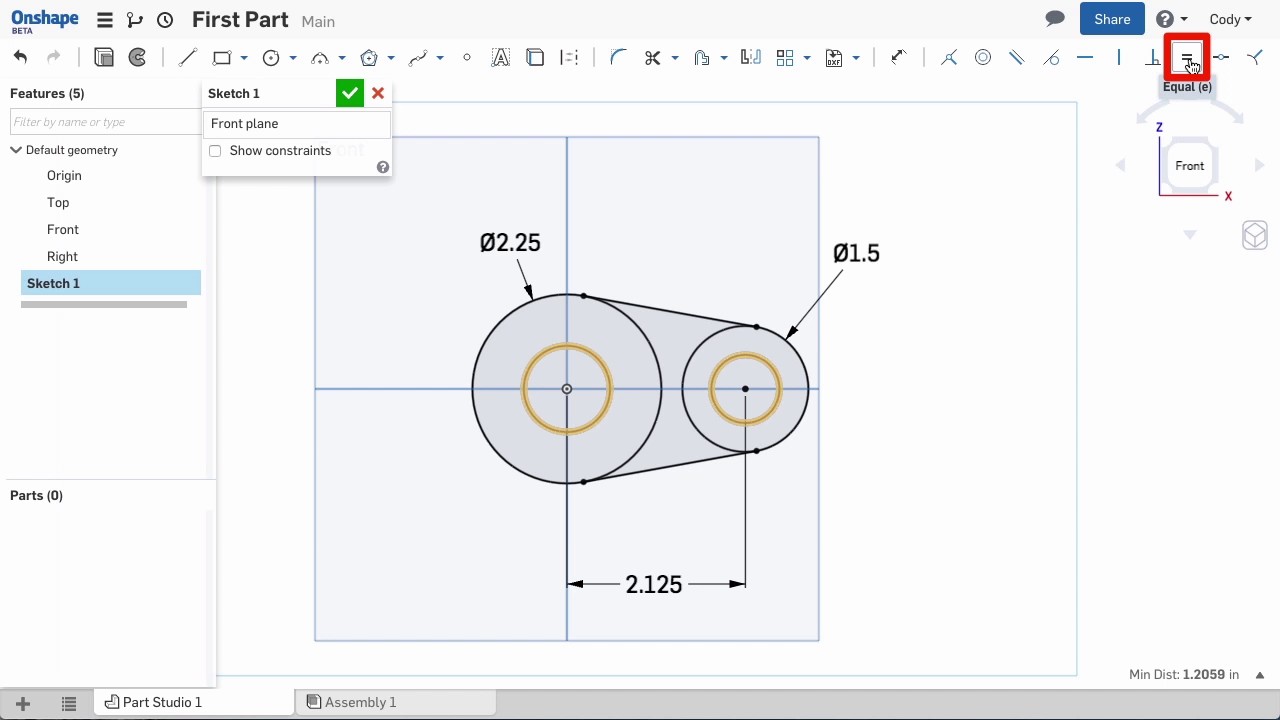Screen dimensions: 1280x720
Task: Open the Polygon tool dropdown arrow
Action: pos(391,58)
